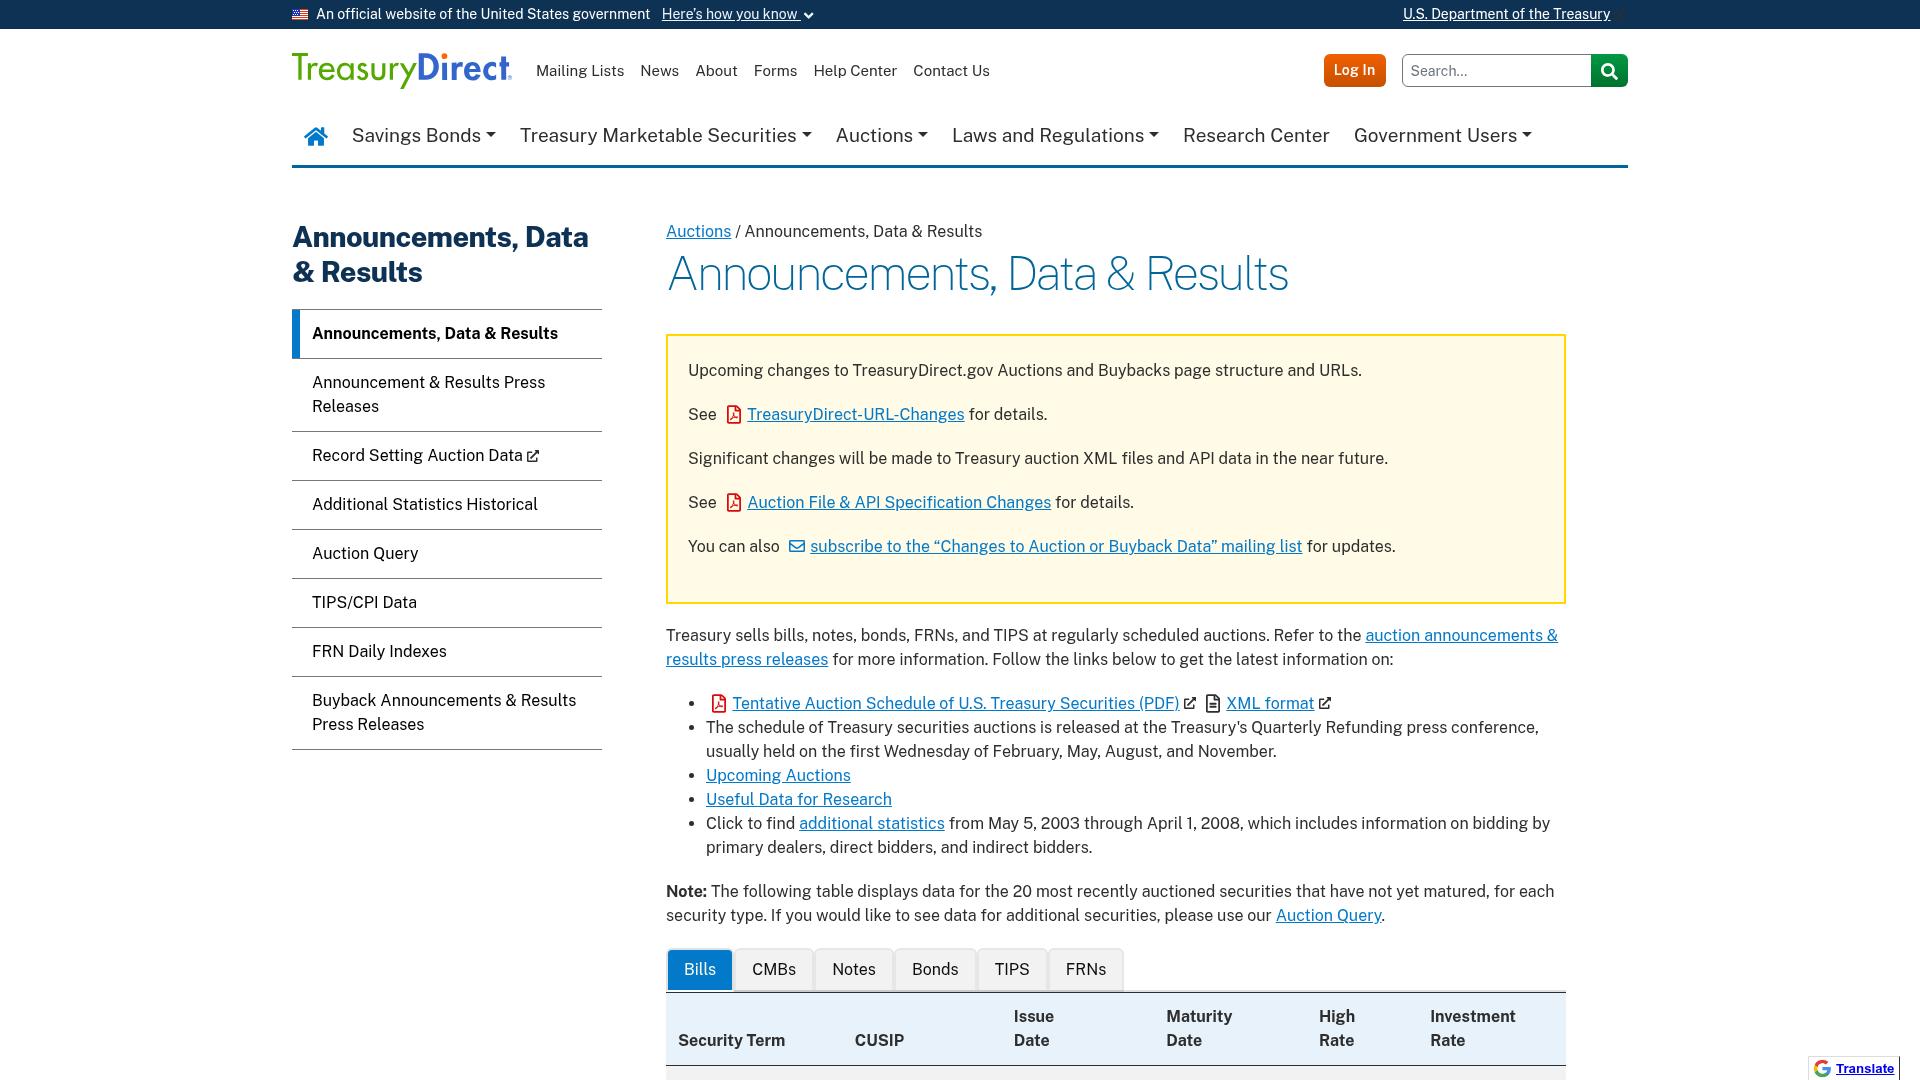This screenshot has width=1920, height=1080.
Task: Click the Auctions breadcrumb link
Action: coord(698,232)
